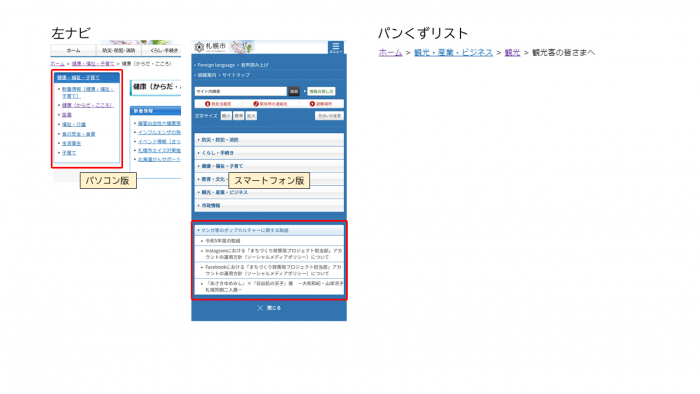The image size is (700, 394).
Task: Click the X close icon at the bottom
Action: point(260,308)
